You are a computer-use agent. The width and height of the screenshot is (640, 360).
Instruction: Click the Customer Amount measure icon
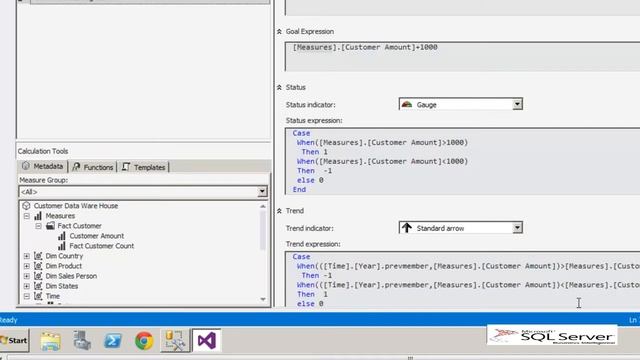point(62,236)
